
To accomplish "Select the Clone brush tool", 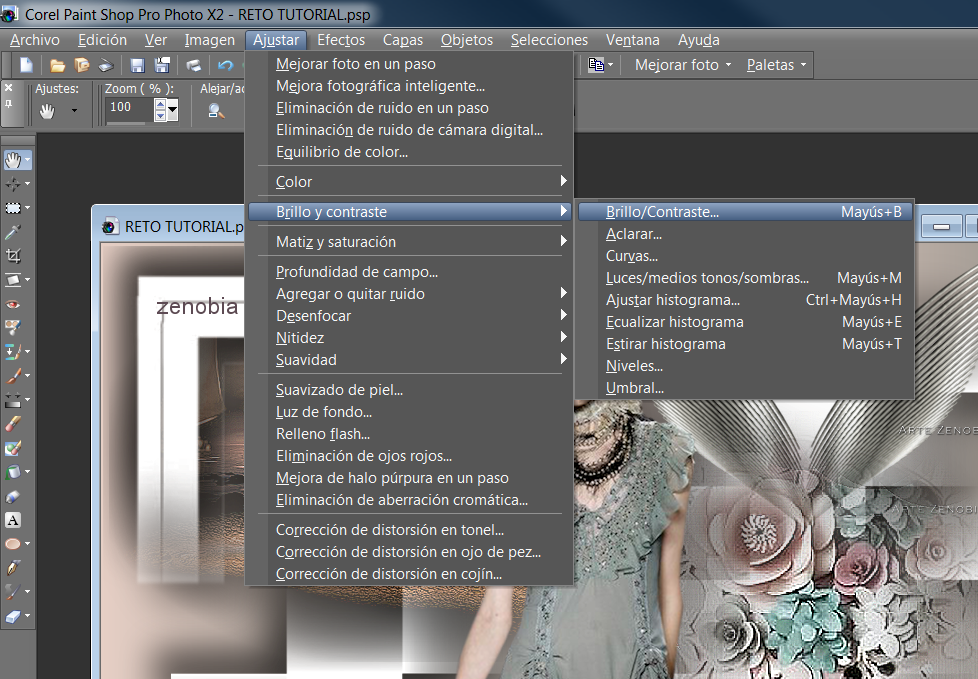I will [x=12, y=352].
